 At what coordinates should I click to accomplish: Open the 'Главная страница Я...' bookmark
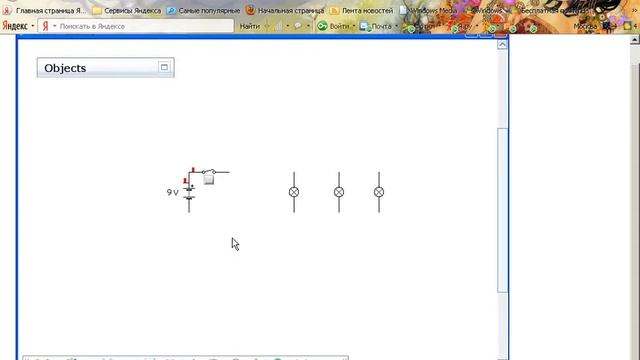point(45,11)
